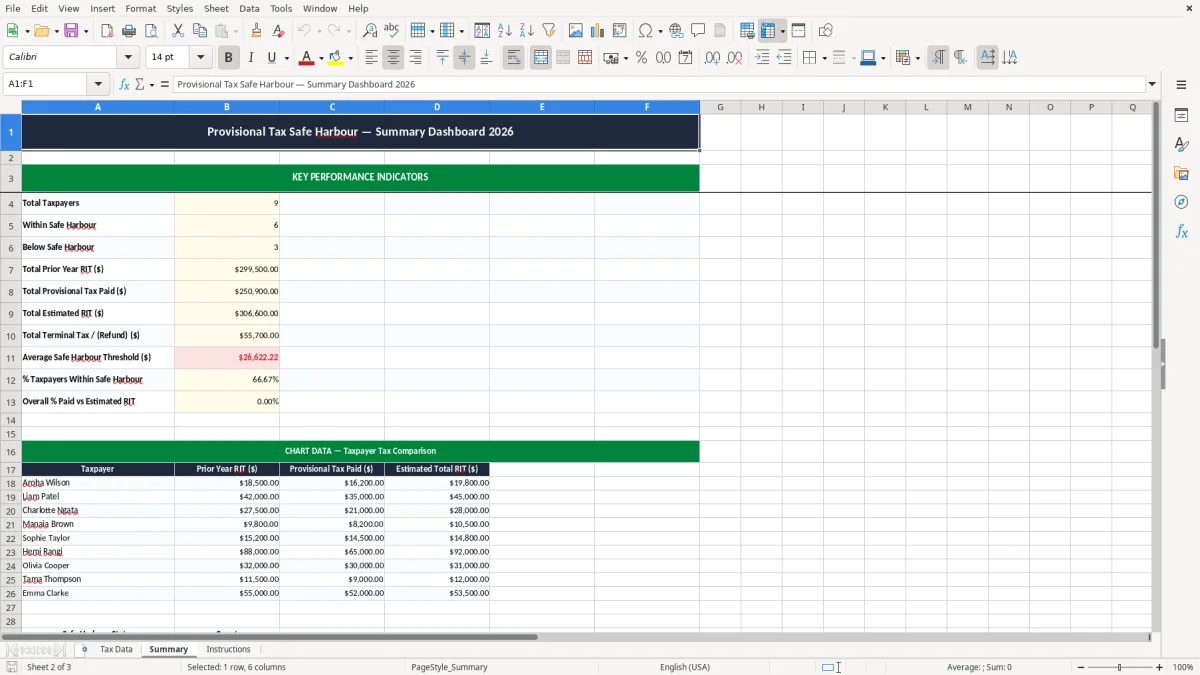Click the Insert Chart icon

click(x=598, y=31)
